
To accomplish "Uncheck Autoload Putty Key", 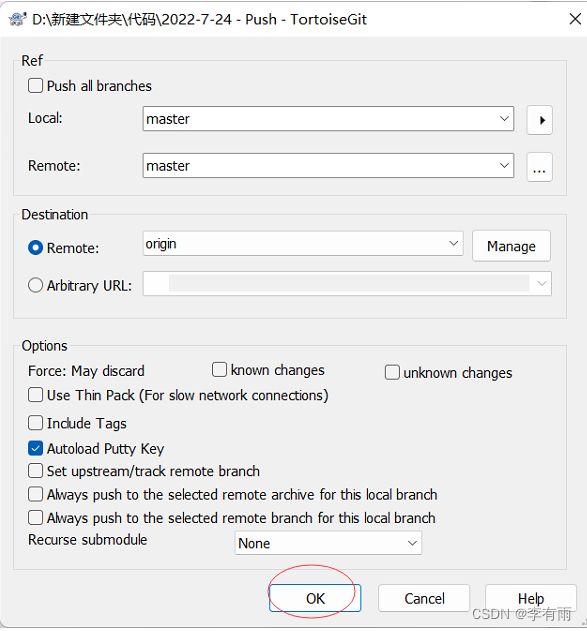I will pyautogui.click(x=35, y=448).
